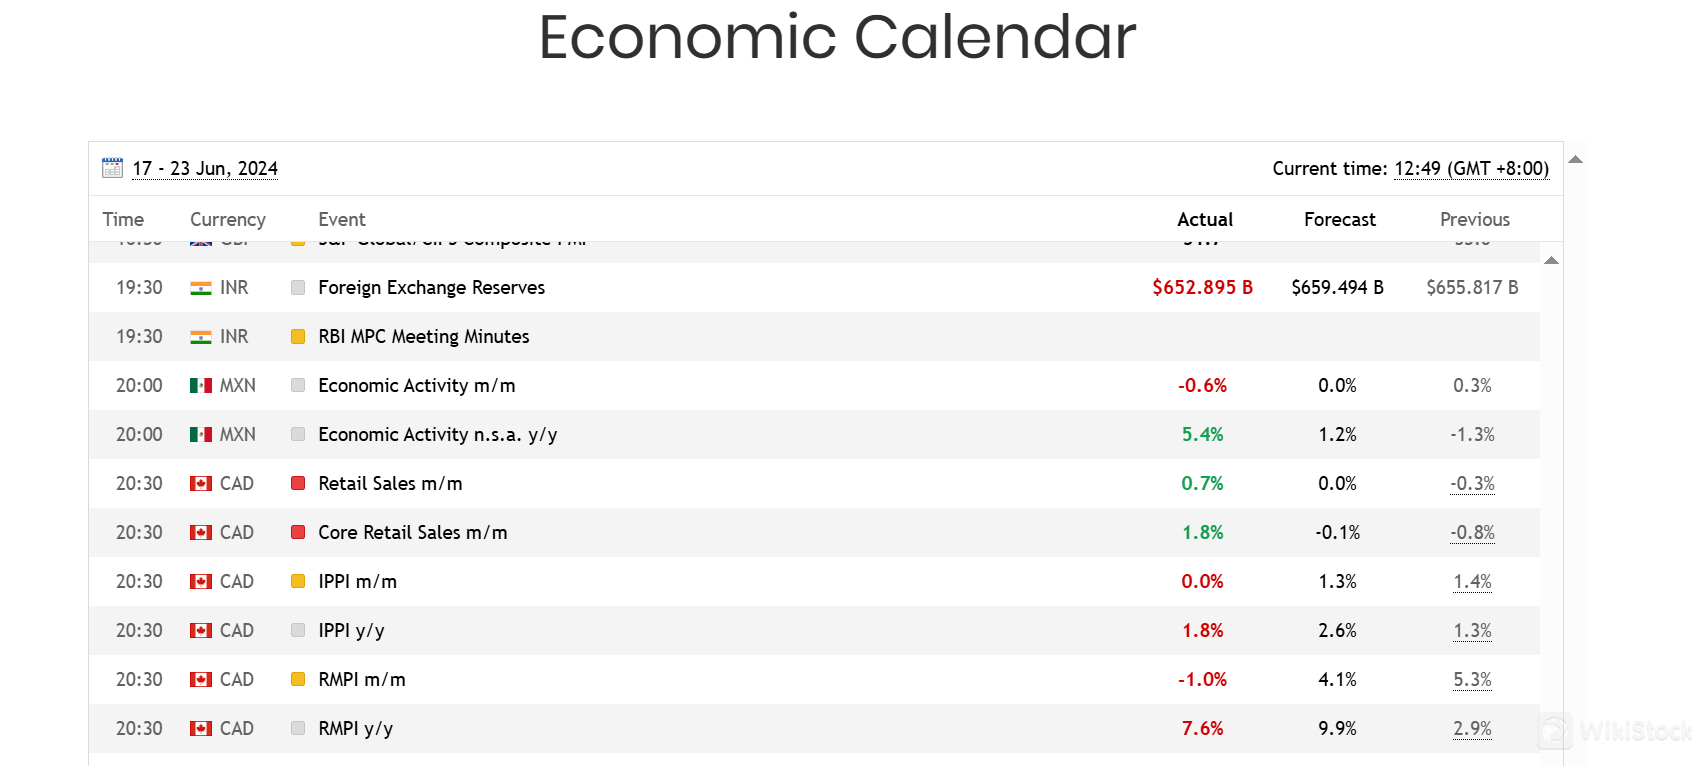Image resolution: width=1702 pixels, height=766 pixels.
Task: Click the Canada flag beside Retail Sales m/m
Action: tap(199, 483)
